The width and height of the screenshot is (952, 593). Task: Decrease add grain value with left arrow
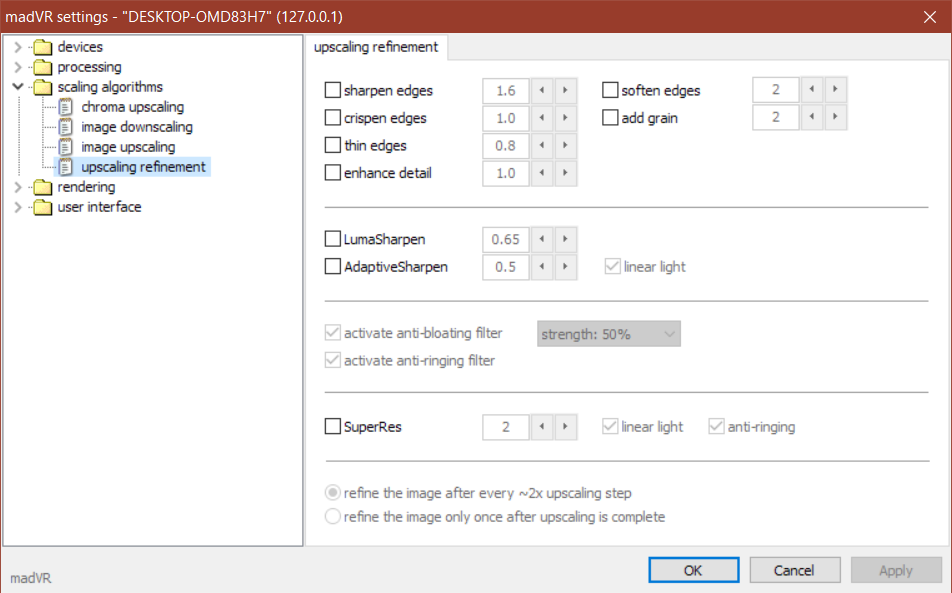812,117
